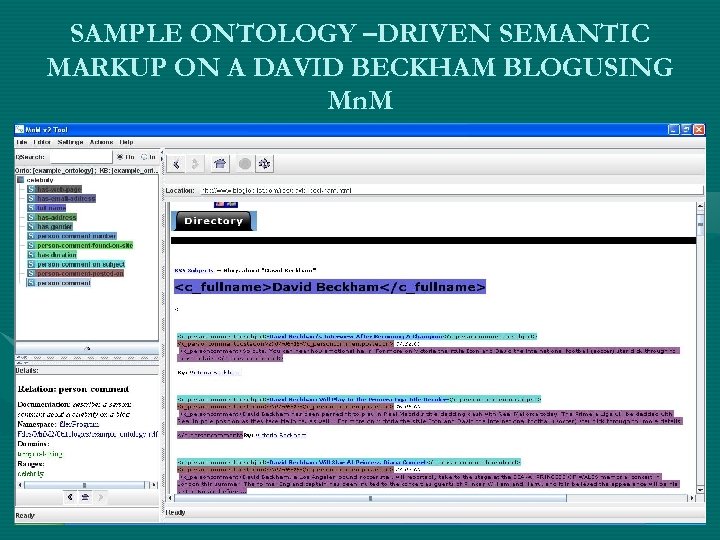Screen dimensions: 720x540
Task: Select the celebrity class in the tree
Action: 40,180
